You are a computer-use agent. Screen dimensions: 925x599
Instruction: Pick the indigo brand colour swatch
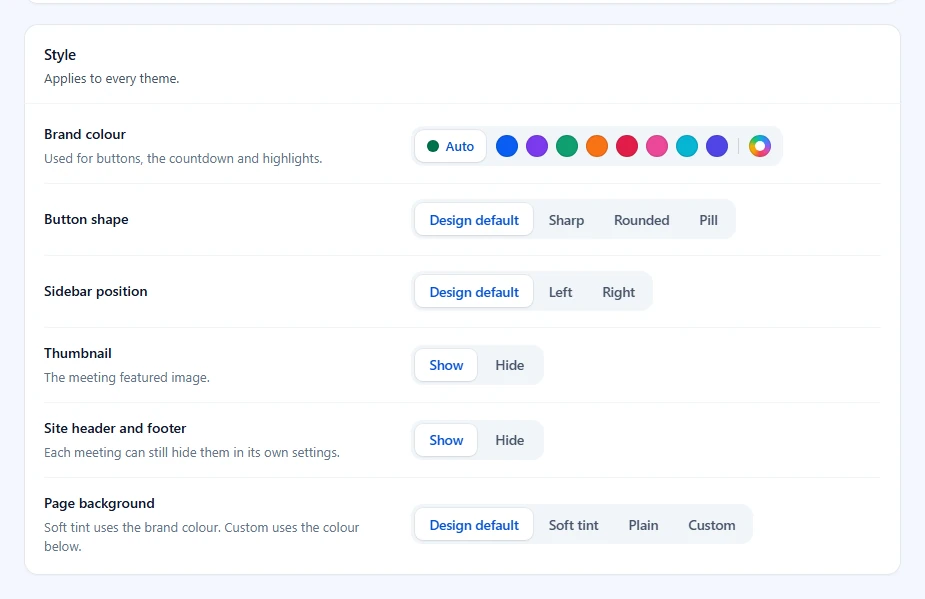tap(717, 146)
